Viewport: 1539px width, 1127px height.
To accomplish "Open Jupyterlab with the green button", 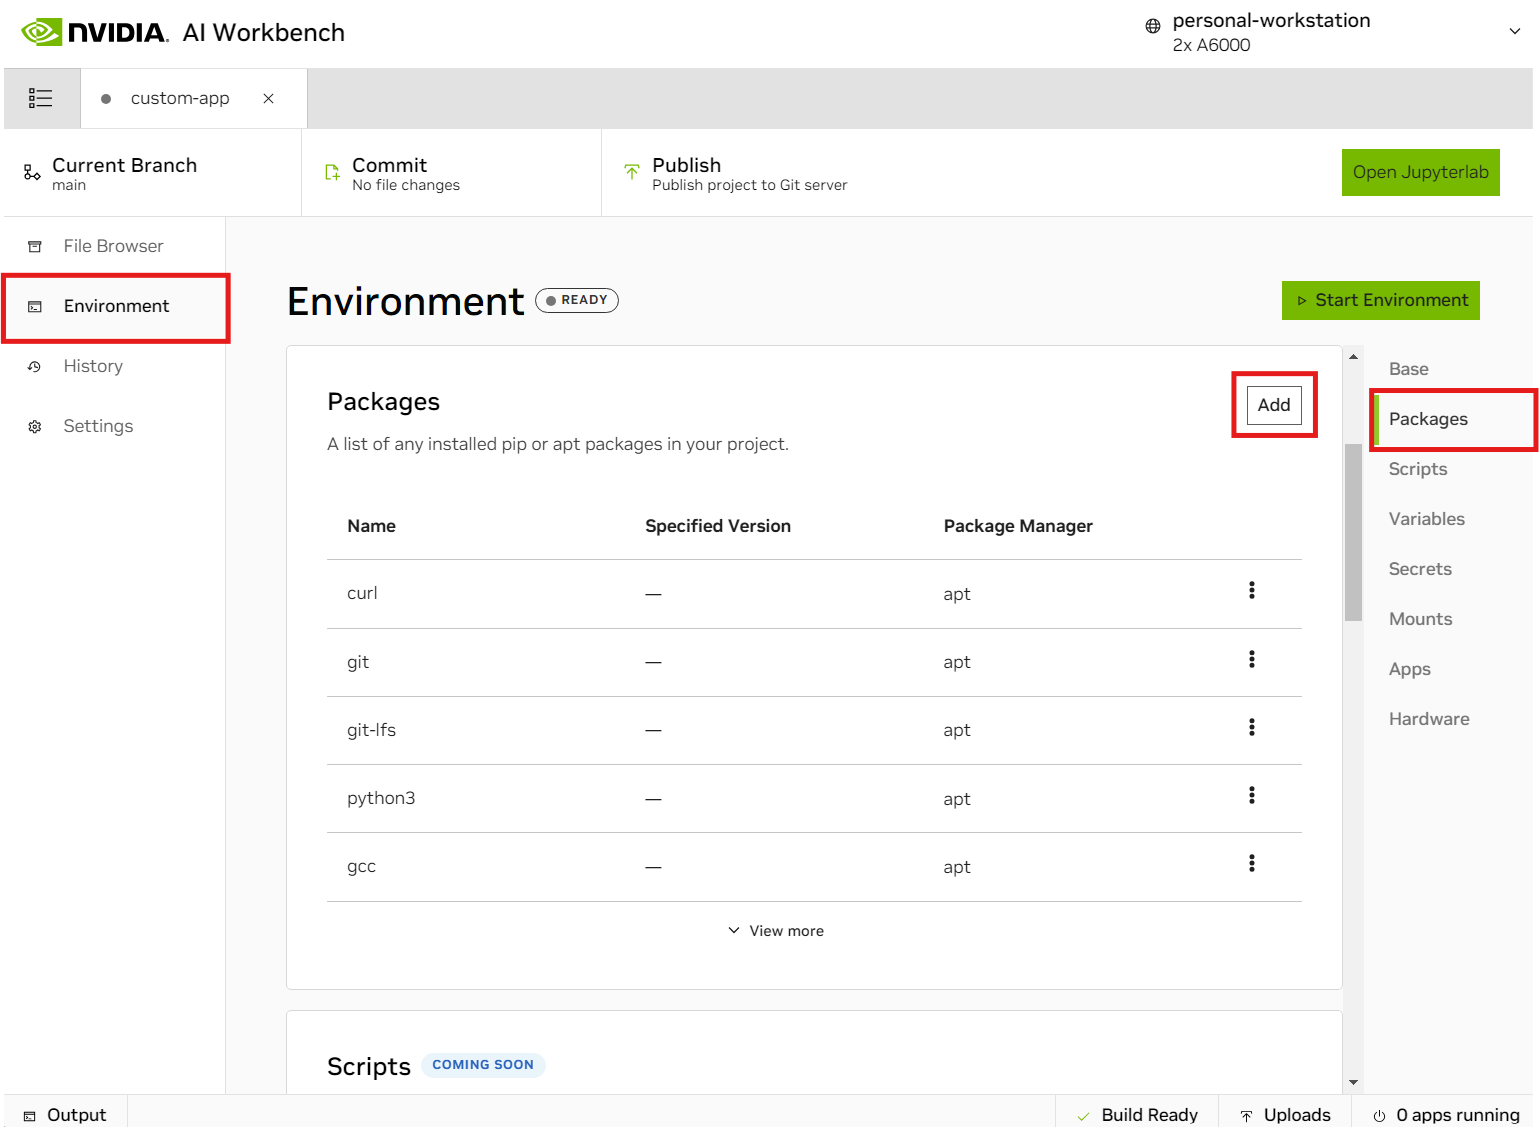I will point(1420,172).
